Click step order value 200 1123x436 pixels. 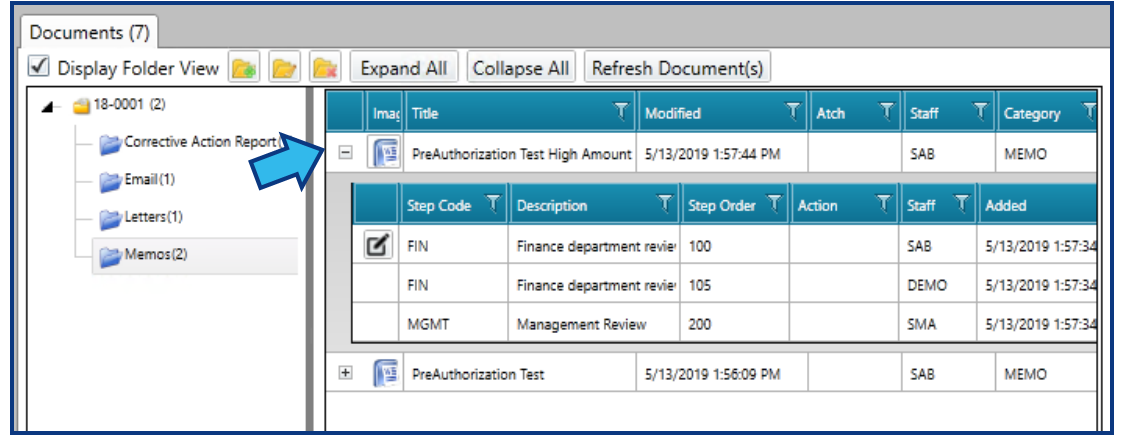(700, 324)
